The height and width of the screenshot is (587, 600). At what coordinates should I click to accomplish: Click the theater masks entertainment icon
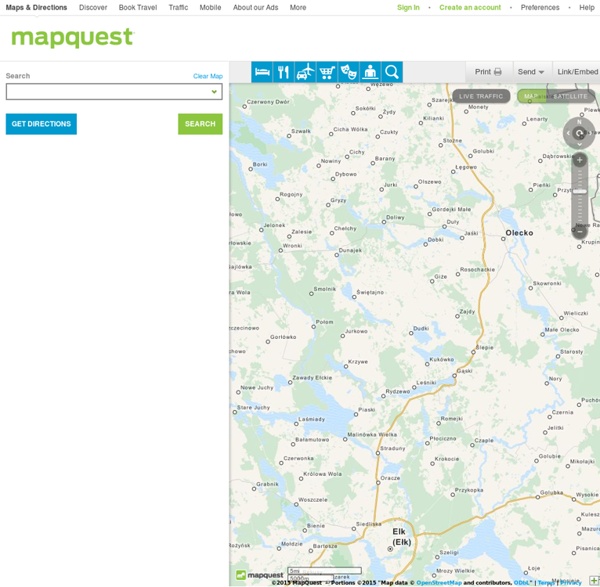pos(349,72)
